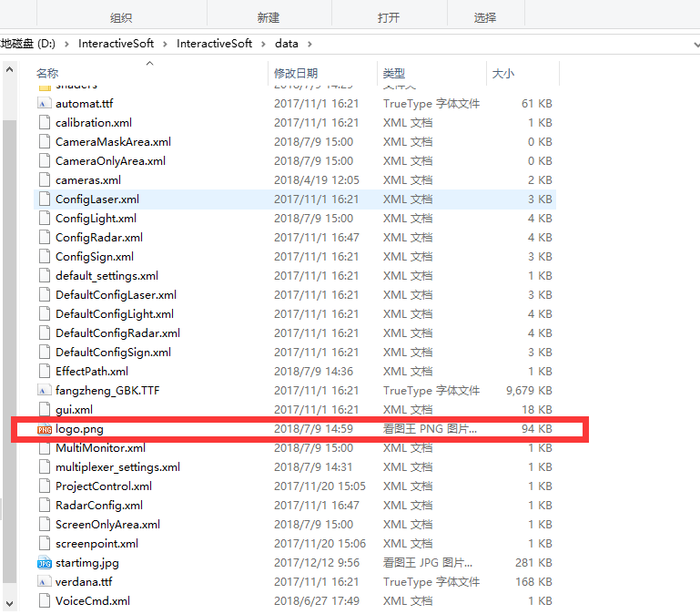The height and width of the screenshot is (614, 700).
Task: Click the verdana.ttf font file icon
Action: [44, 582]
